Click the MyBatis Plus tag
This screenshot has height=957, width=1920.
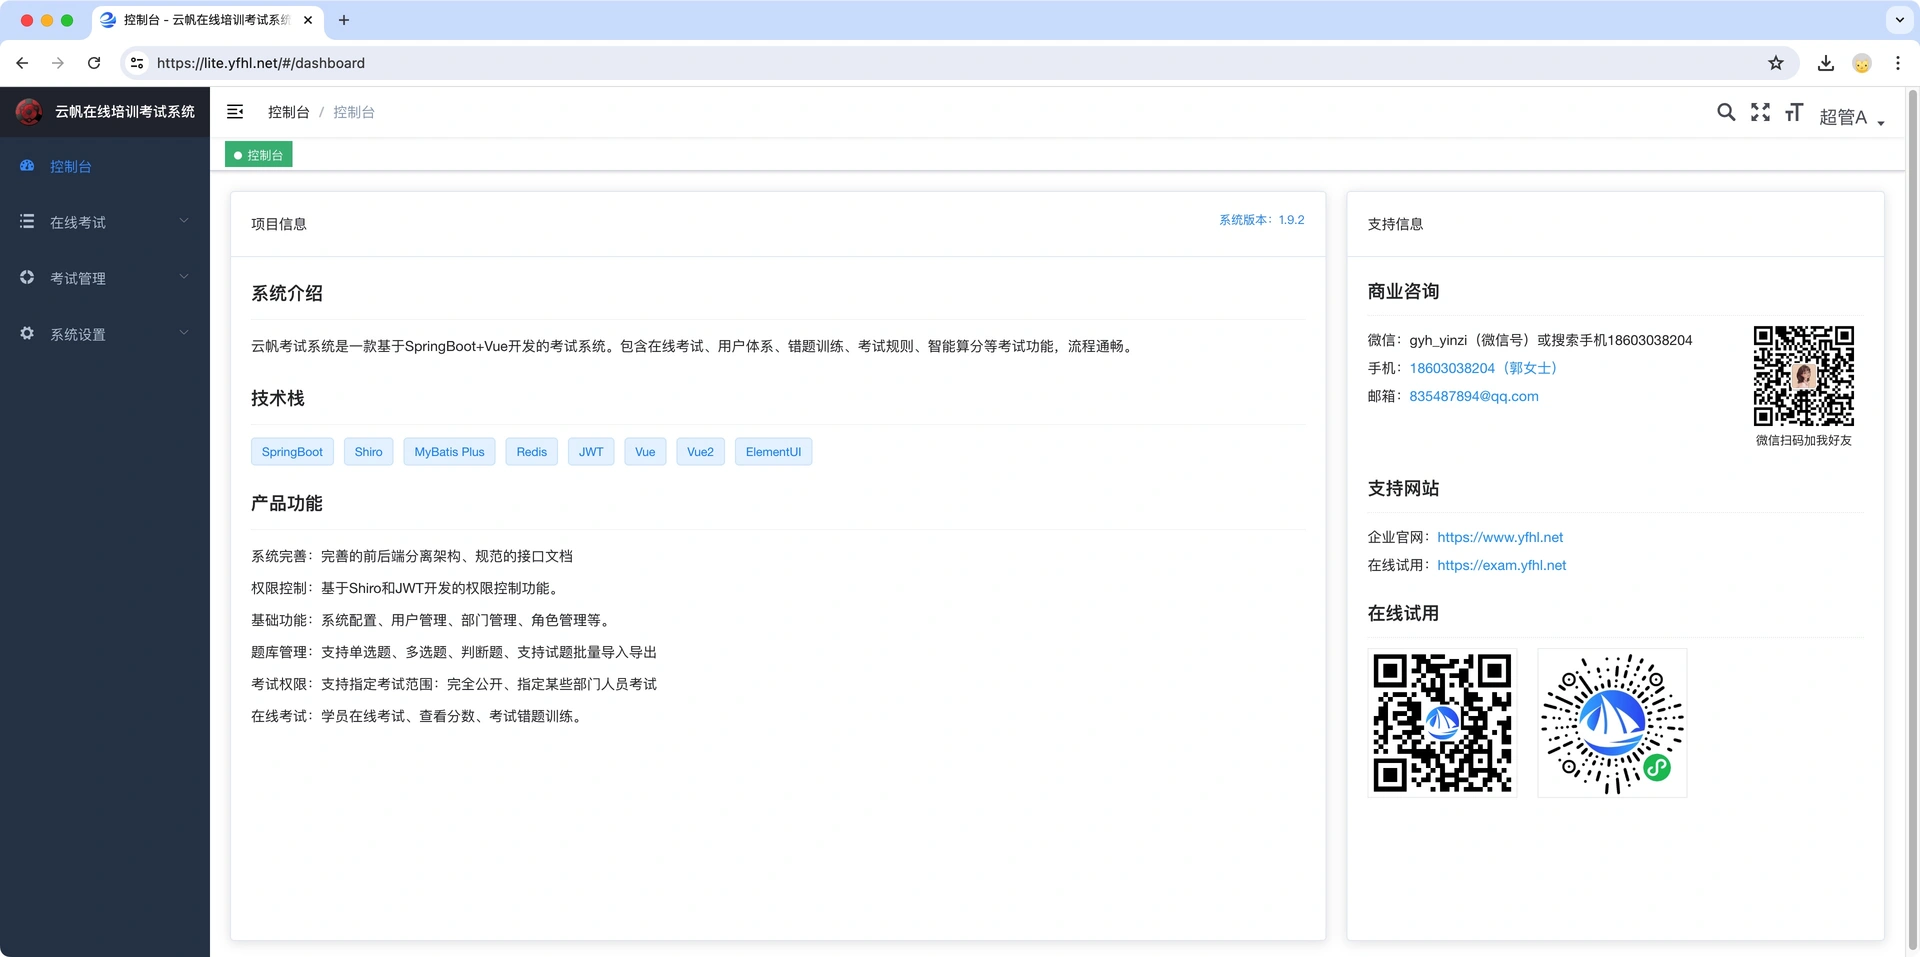pos(449,452)
